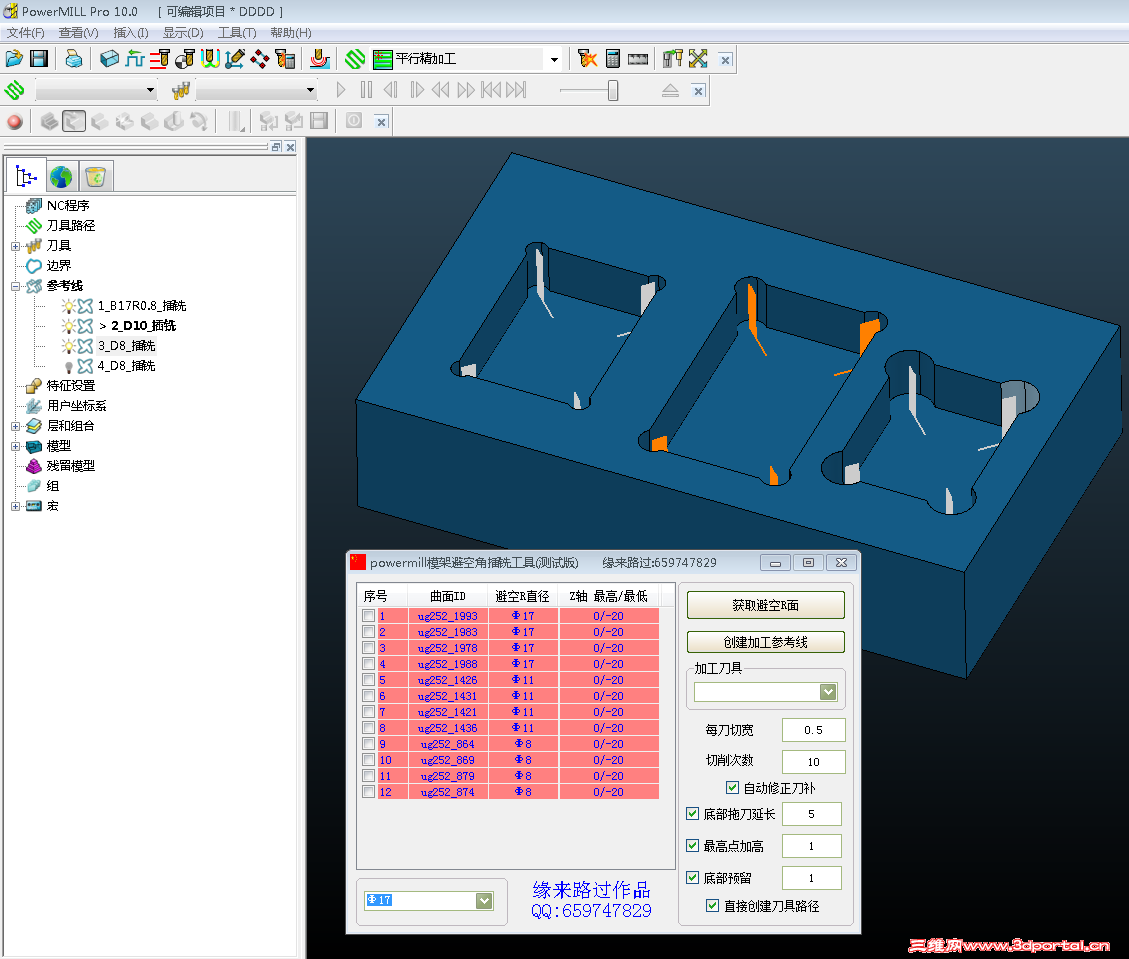Click the 创建加工参考线 button
1129x959 pixels.
tap(765, 642)
